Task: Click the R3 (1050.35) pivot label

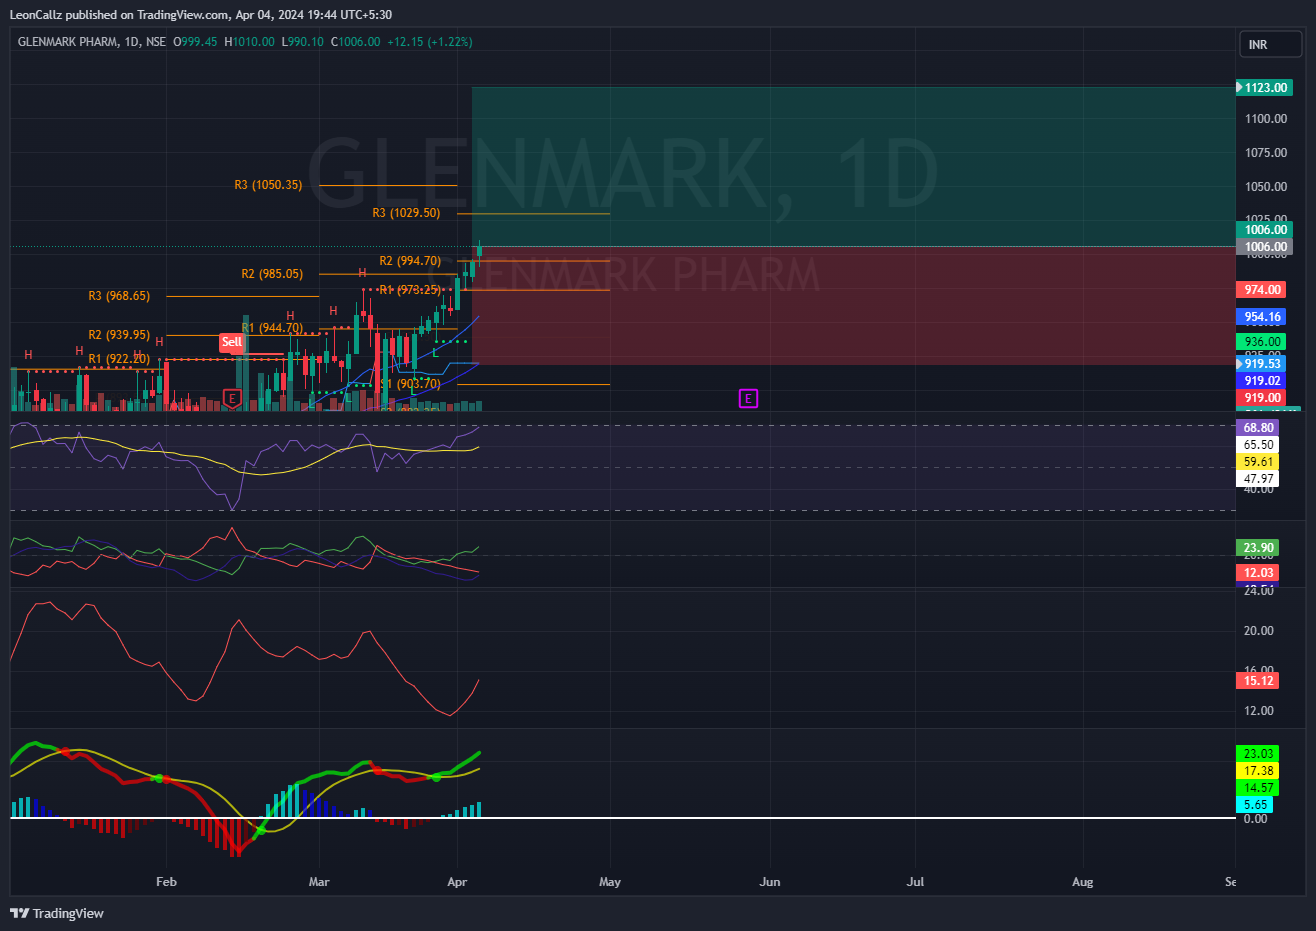Action: (x=268, y=185)
